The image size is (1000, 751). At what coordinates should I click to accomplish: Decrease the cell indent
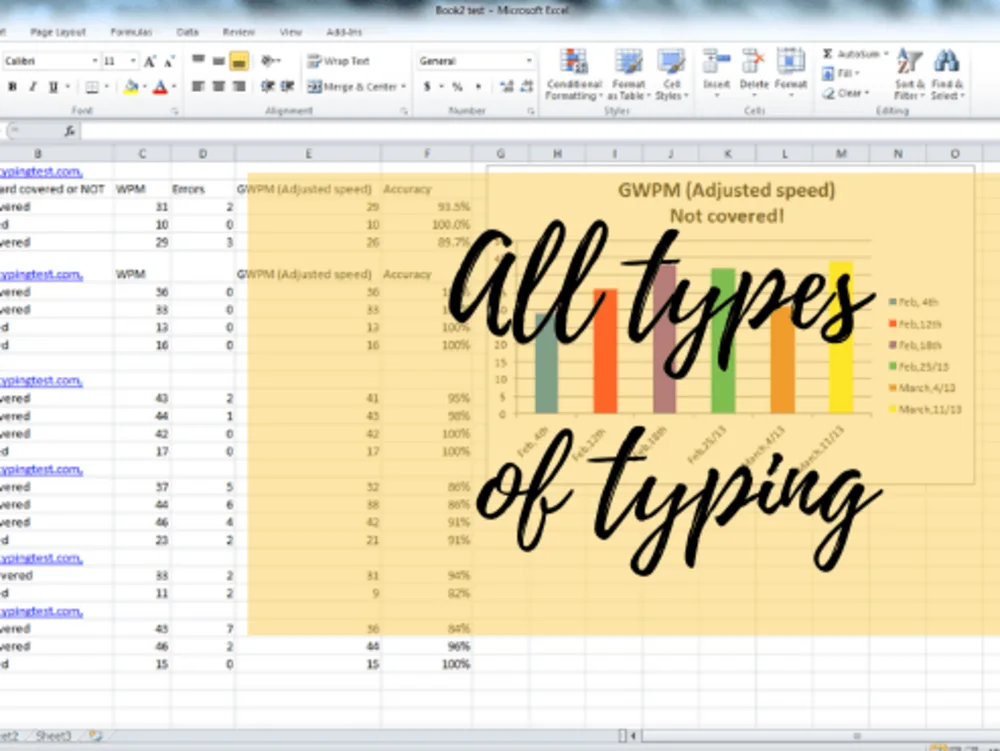tap(268, 86)
